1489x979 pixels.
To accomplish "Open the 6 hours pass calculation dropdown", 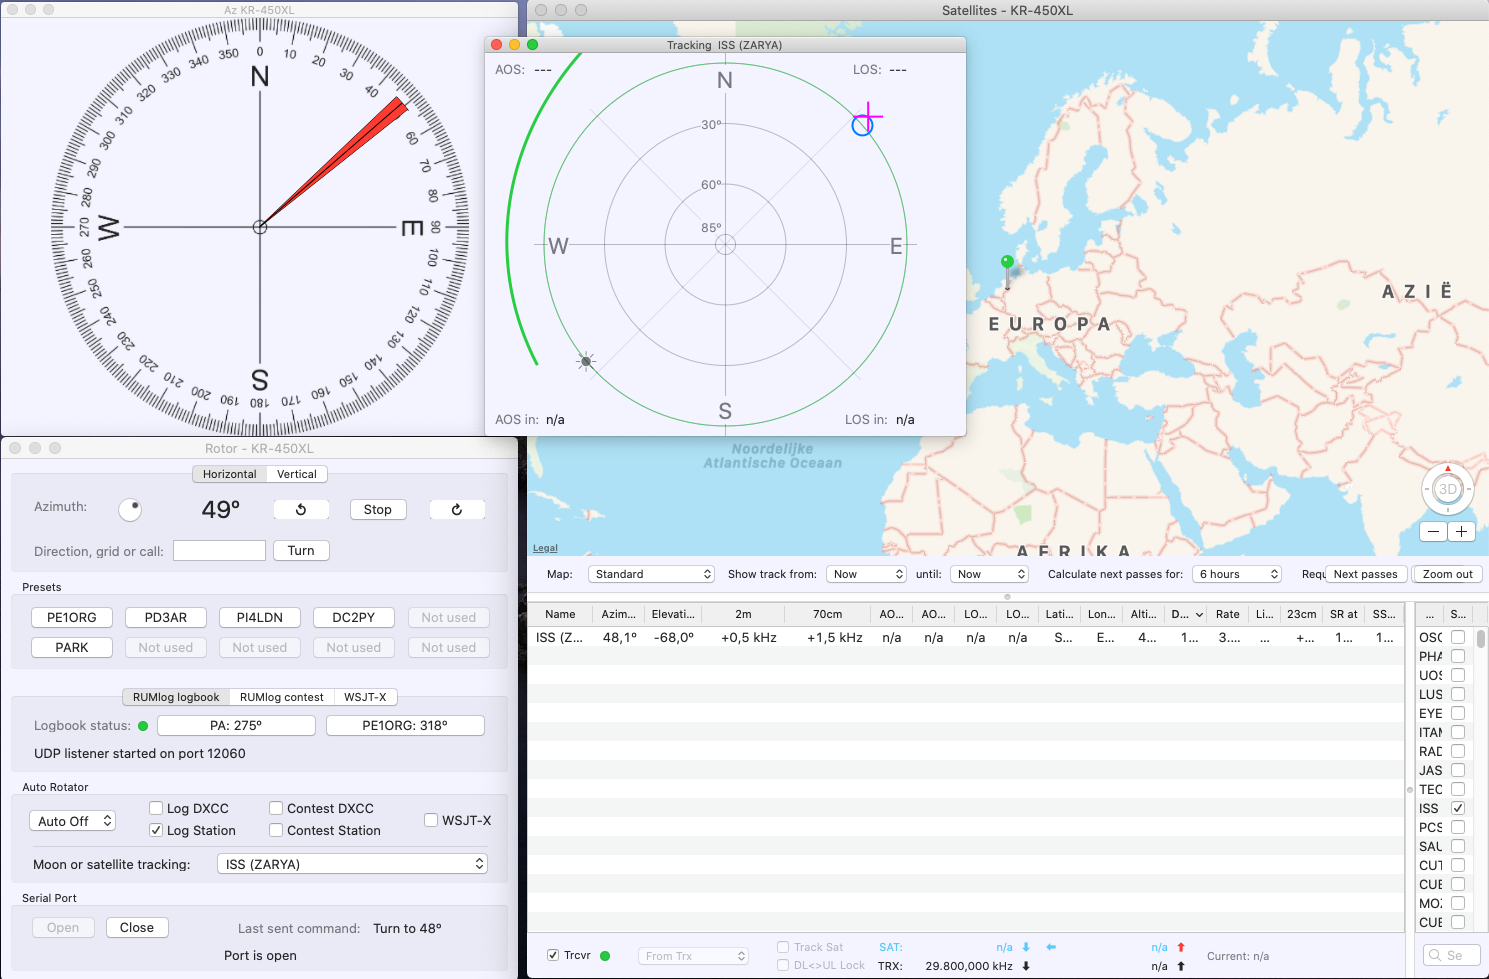I will (1238, 574).
